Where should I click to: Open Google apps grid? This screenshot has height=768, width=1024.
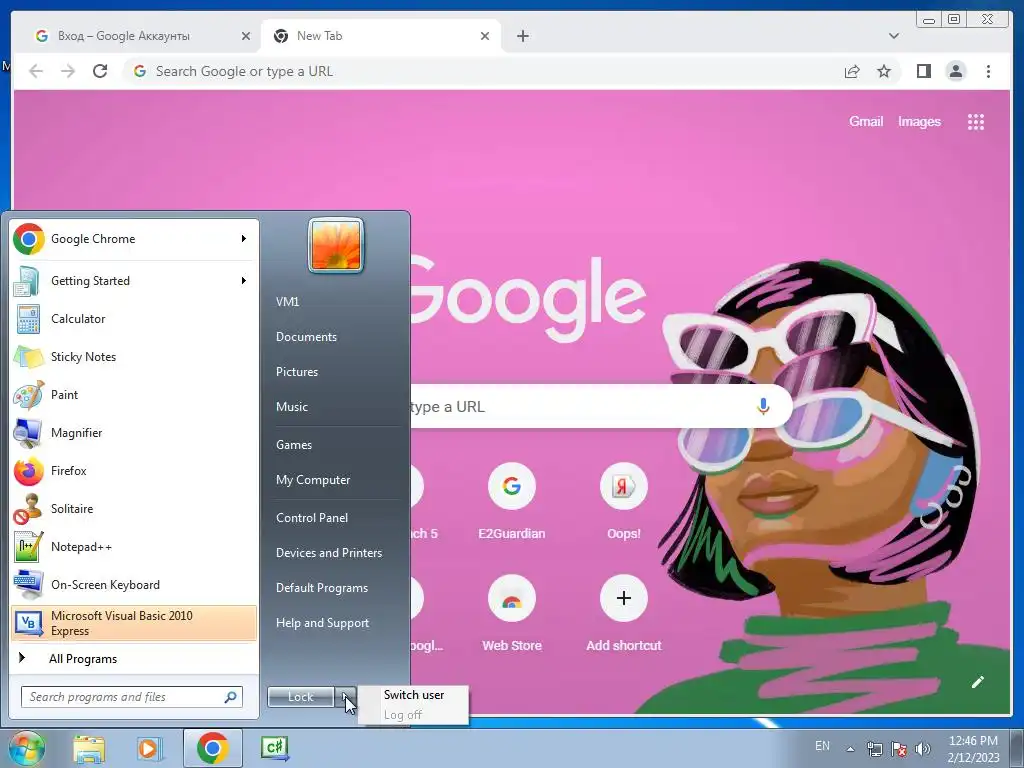[x=976, y=121]
